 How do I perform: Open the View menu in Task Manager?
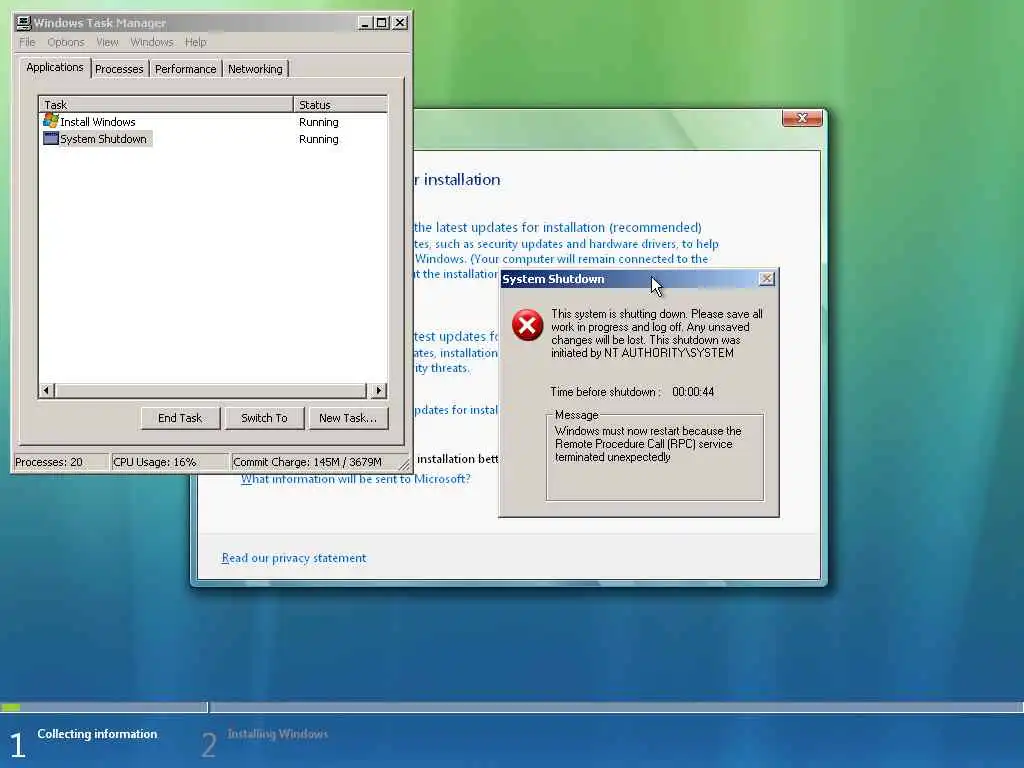[107, 42]
